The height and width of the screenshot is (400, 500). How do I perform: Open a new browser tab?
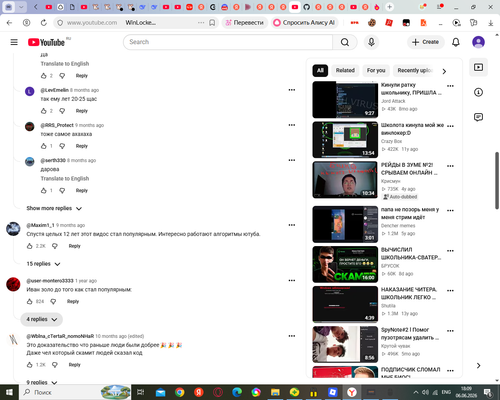click(389, 7)
